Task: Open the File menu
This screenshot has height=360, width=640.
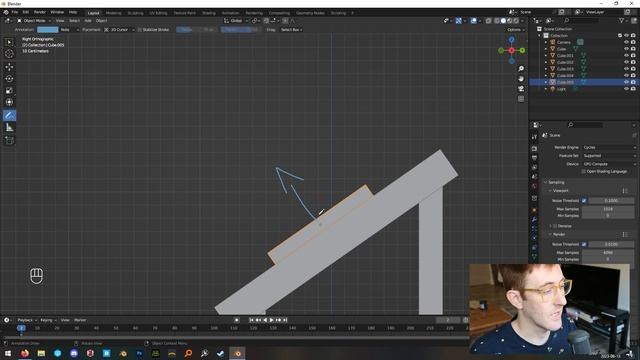Action: coord(15,12)
